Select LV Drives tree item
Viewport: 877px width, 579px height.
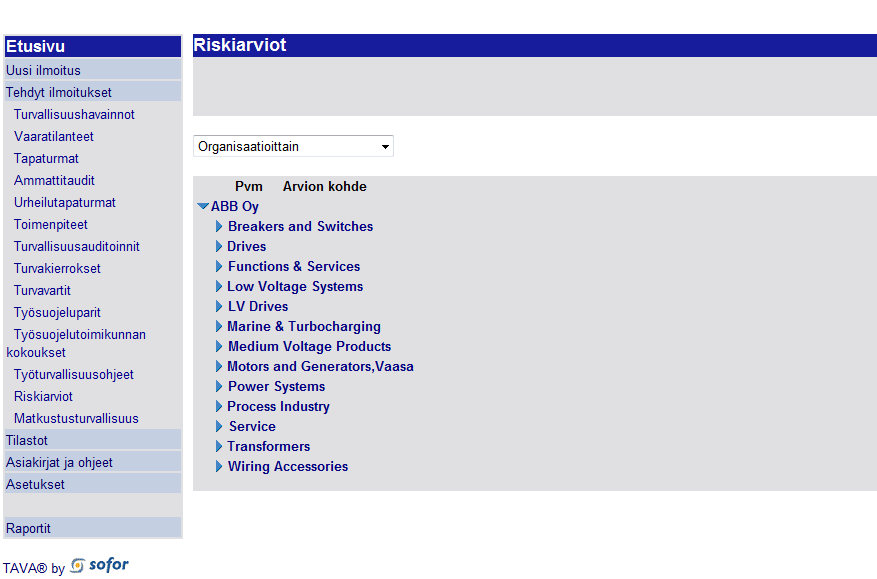coord(258,307)
